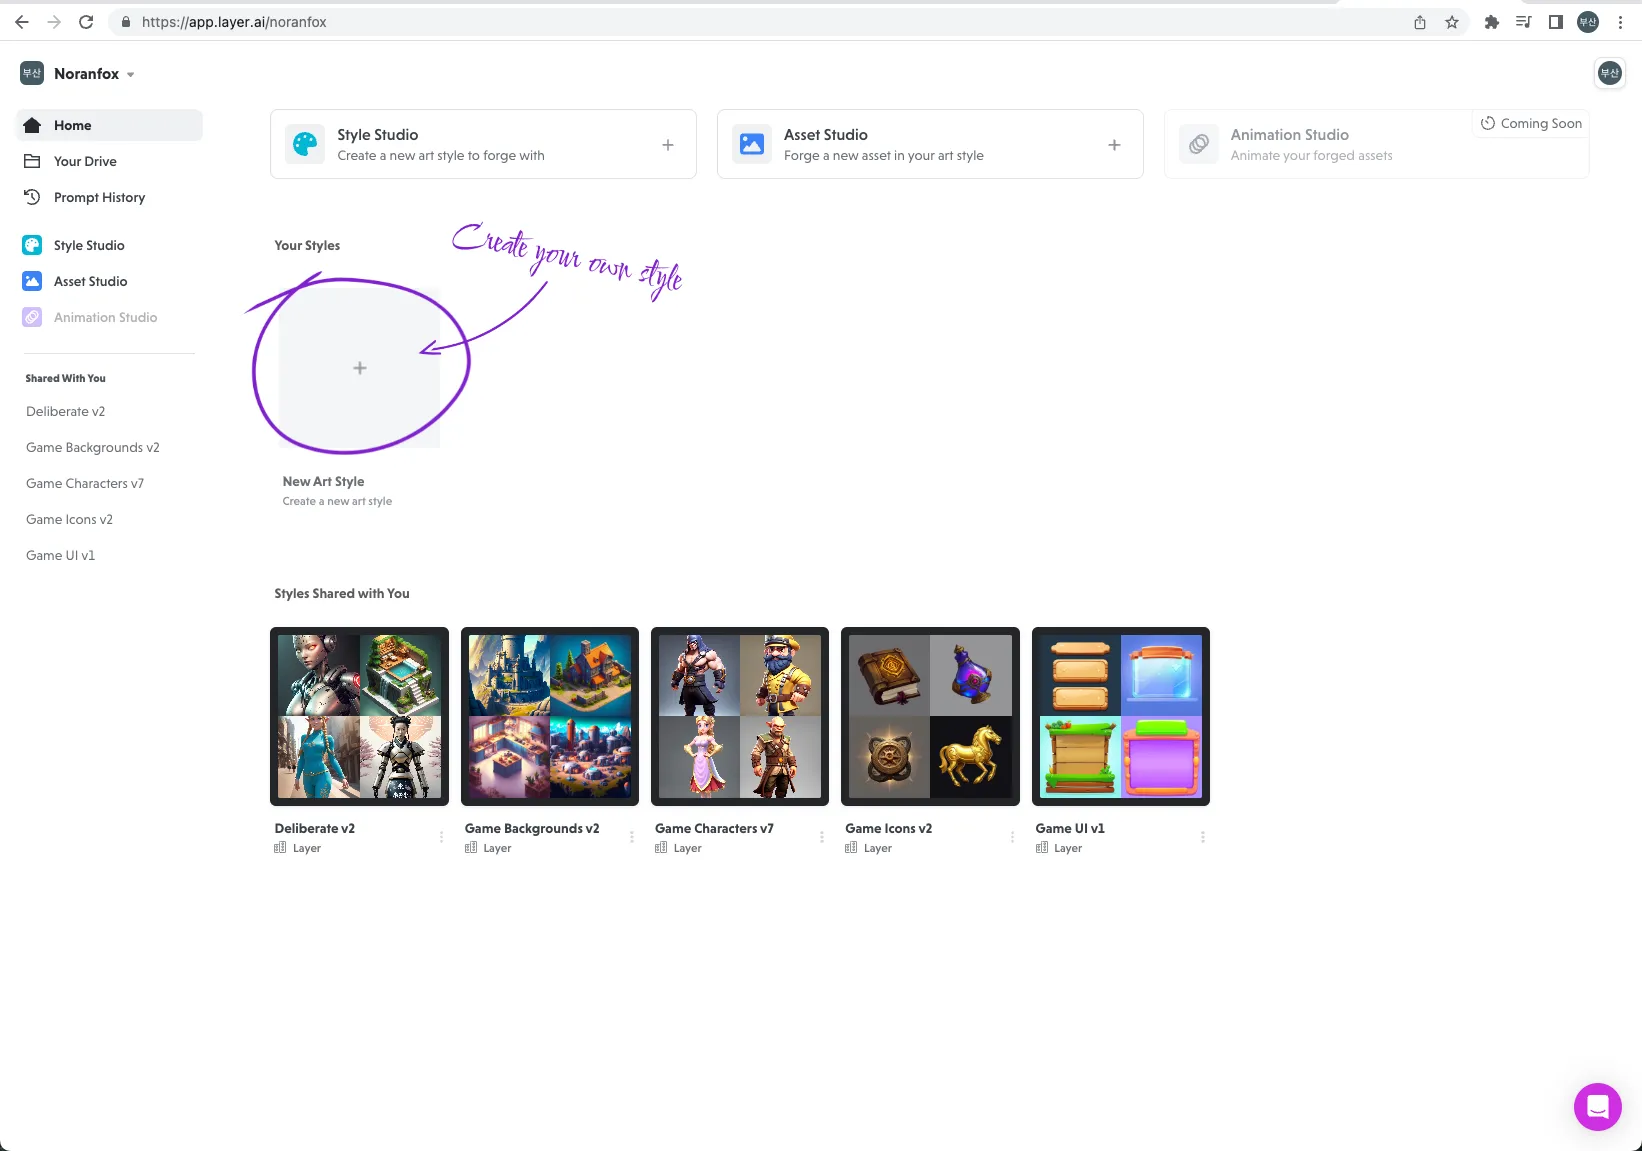Open options menu for Game Icons v2 style

(1012, 837)
